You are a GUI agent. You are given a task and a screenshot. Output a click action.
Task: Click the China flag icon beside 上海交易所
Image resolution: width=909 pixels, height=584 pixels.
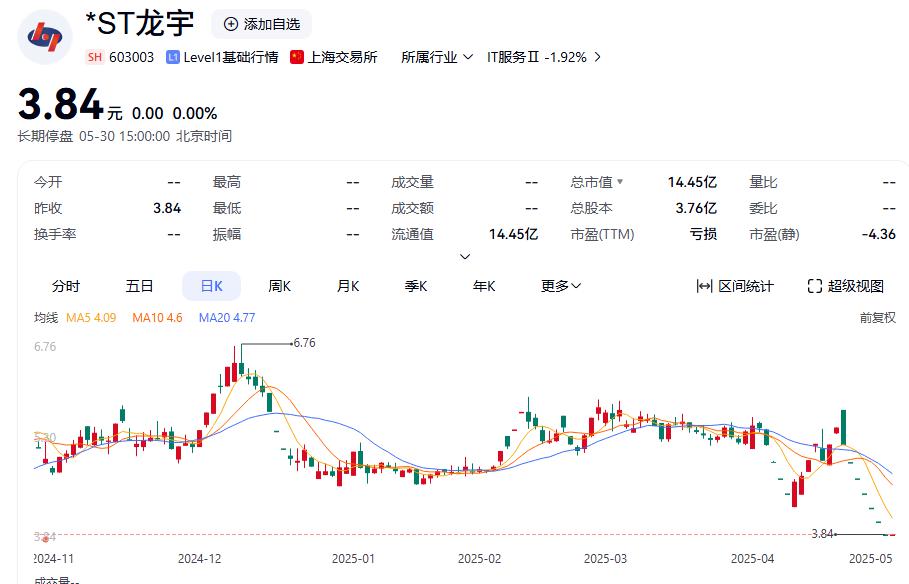297,57
